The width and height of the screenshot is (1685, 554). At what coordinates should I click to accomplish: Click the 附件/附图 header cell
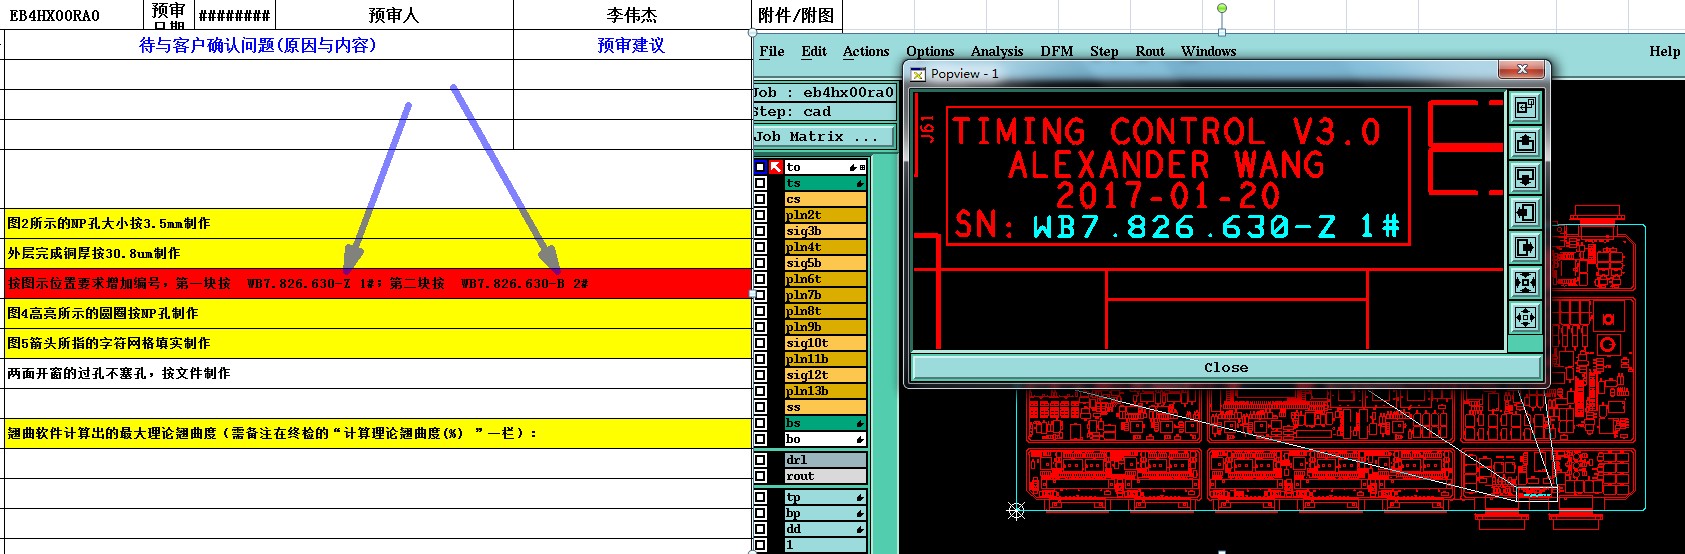(797, 15)
